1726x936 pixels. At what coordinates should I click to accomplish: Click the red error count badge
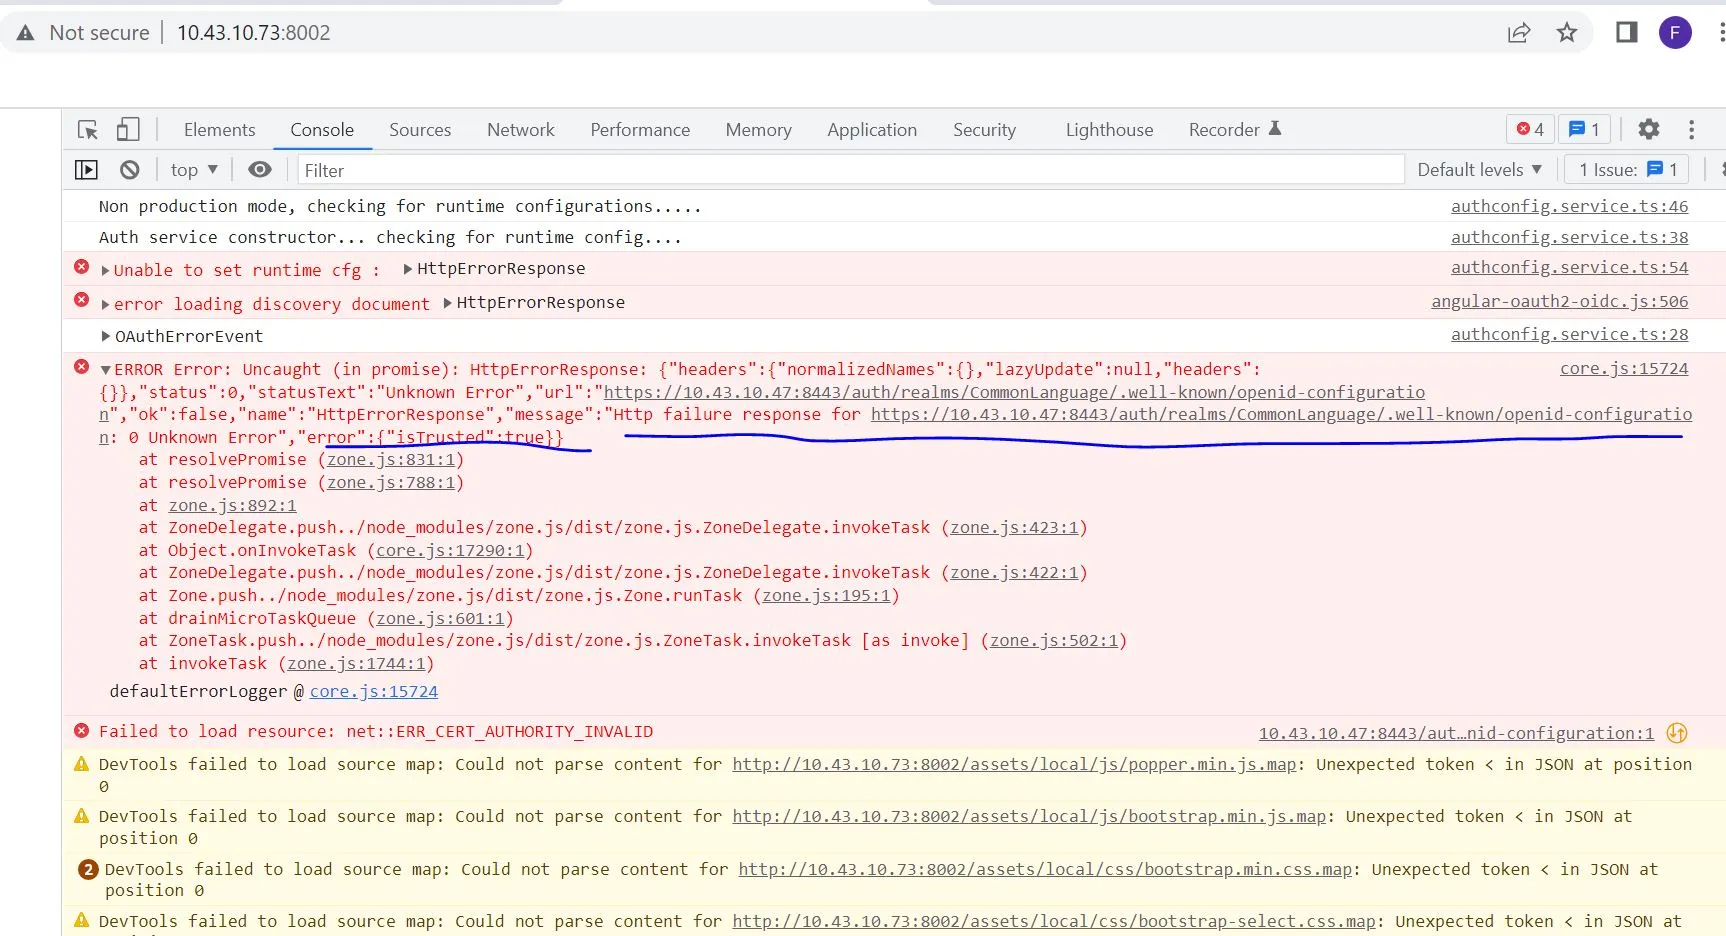[x=1530, y=129]
